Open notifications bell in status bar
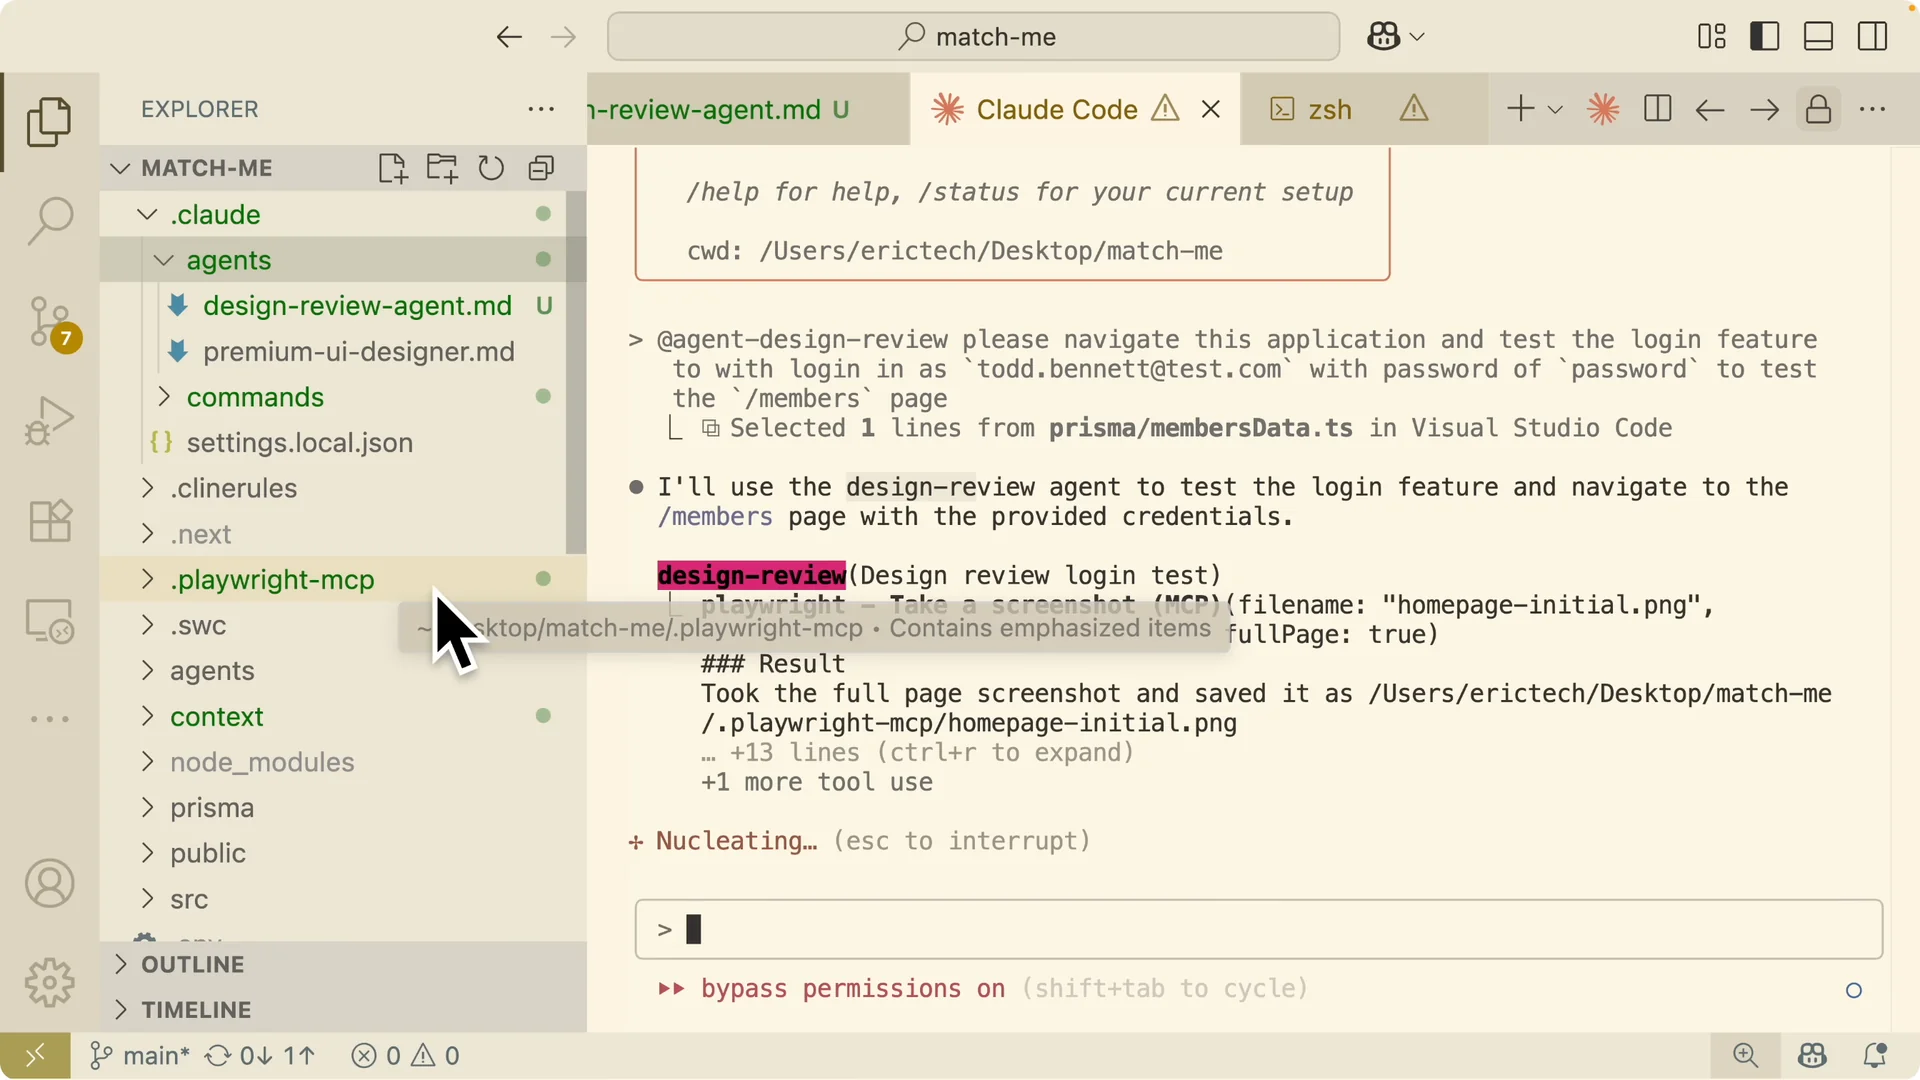The width and height of the screenshot is (1920, 1080). tap(1875, 1056)
